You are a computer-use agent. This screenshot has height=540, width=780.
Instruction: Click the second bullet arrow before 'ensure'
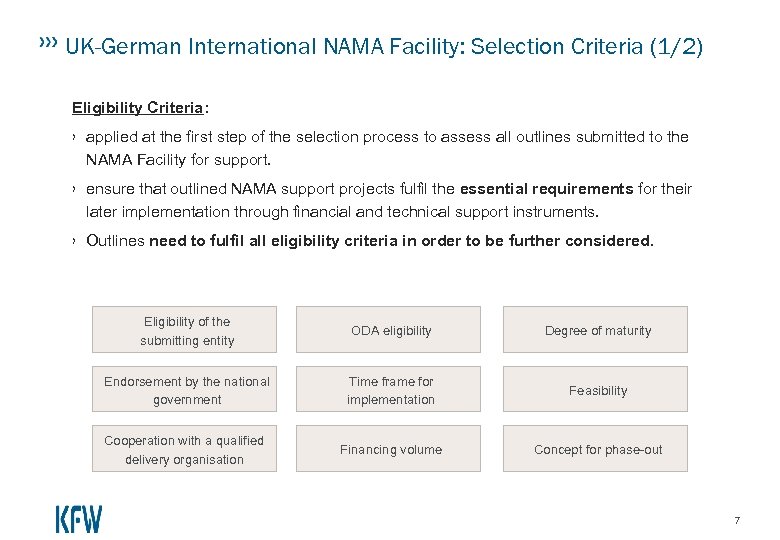[75, 189]
